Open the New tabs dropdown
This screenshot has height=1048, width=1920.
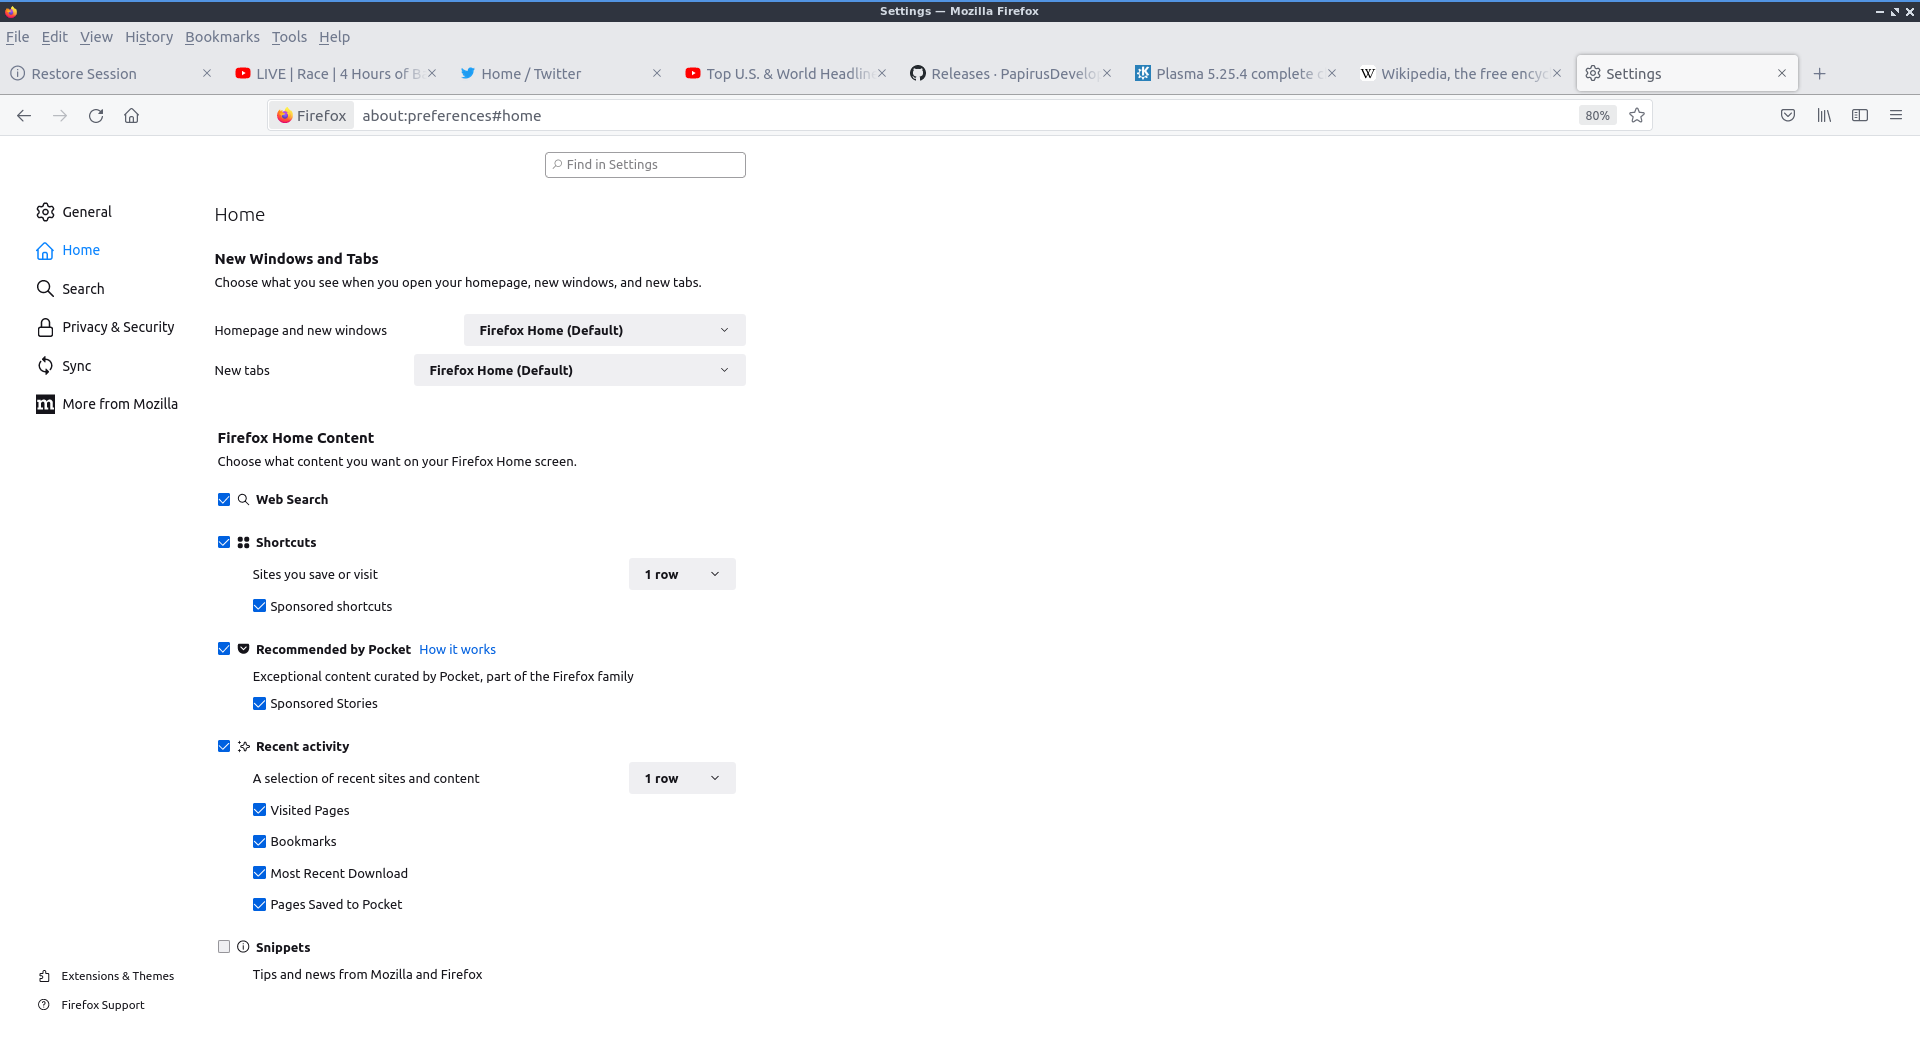(x=579, y=370)
